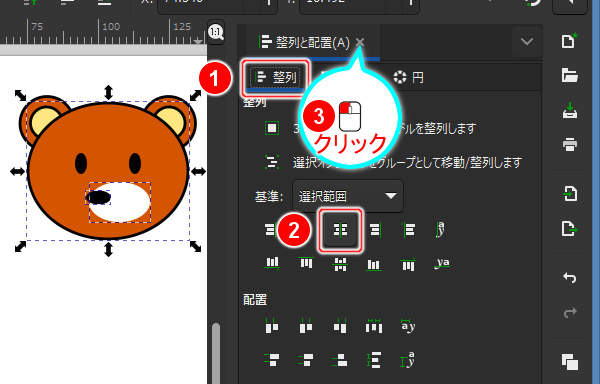600x384 pixels.
Task: Close the 整列と配置(A) dock tab
Action: point(360,42)
